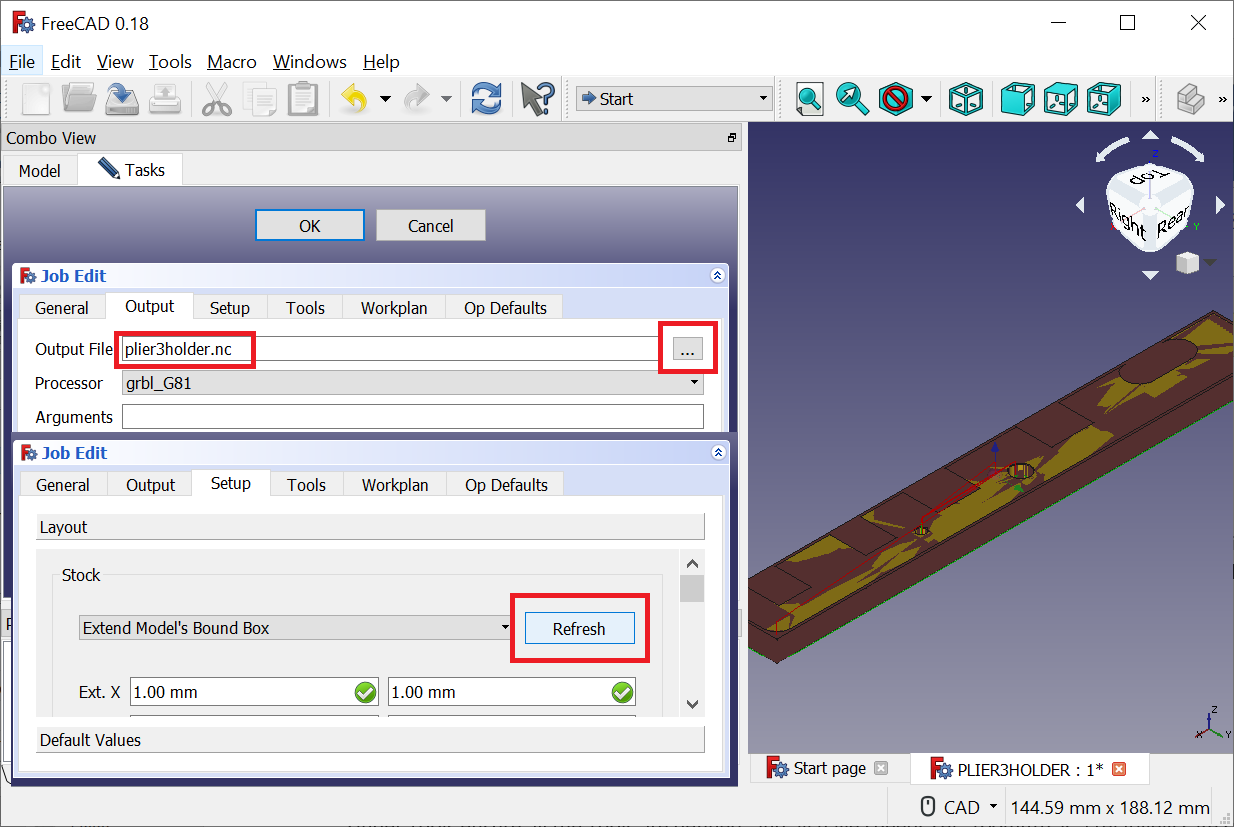Select the Right view cube icon

coord(1103,99)
